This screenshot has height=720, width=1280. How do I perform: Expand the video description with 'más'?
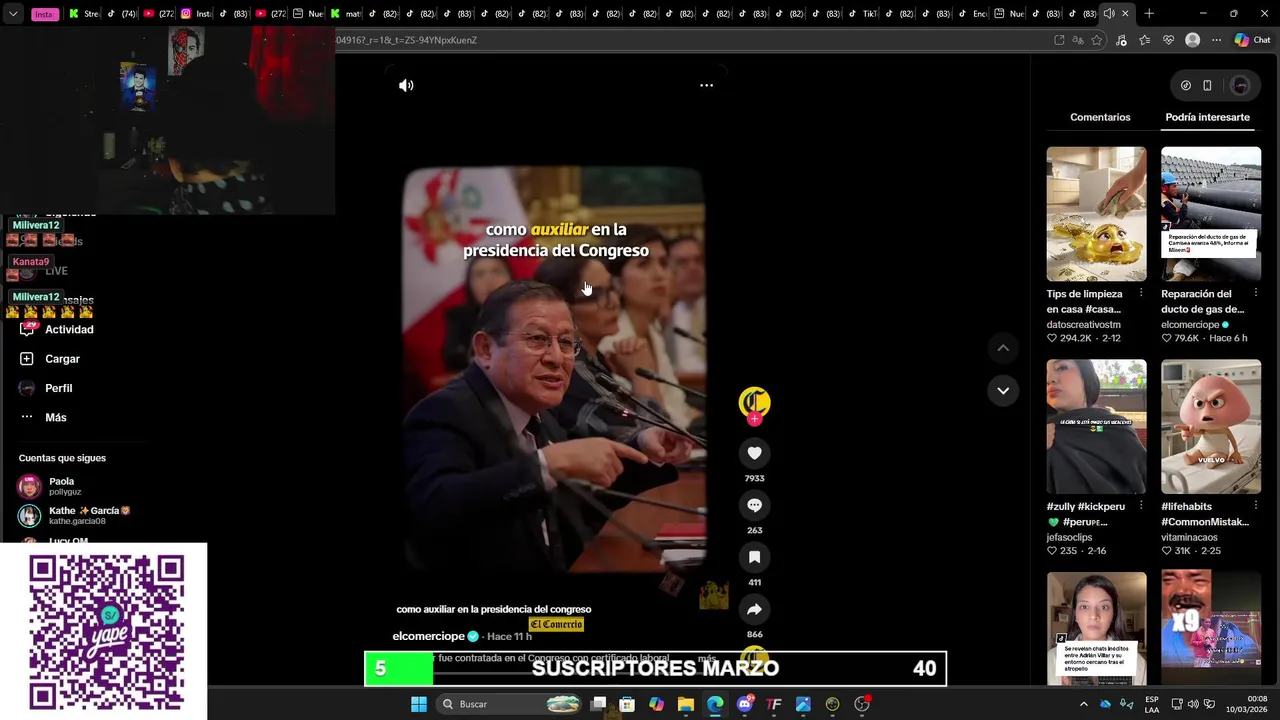coord(706,658)
